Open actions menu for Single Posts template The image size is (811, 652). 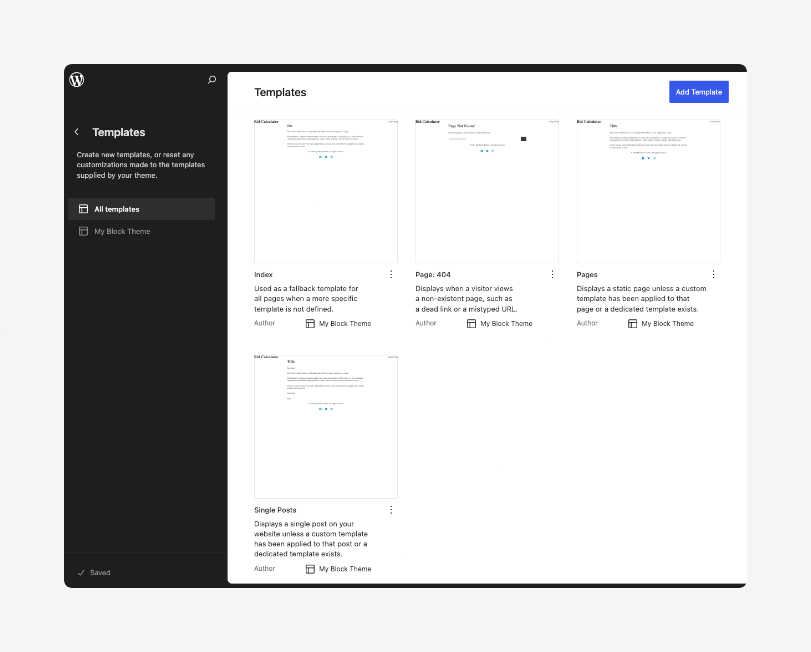[x=391, y=510]
